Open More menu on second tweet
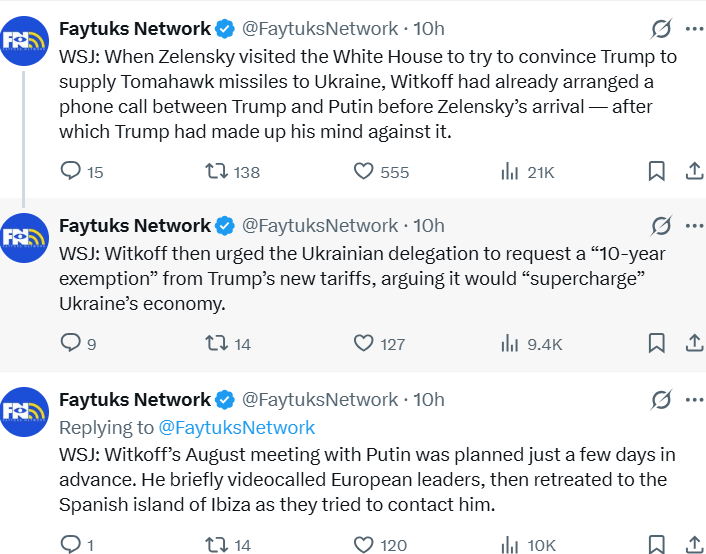This screenshot has width=706, height=554. [x=693, y=225]
